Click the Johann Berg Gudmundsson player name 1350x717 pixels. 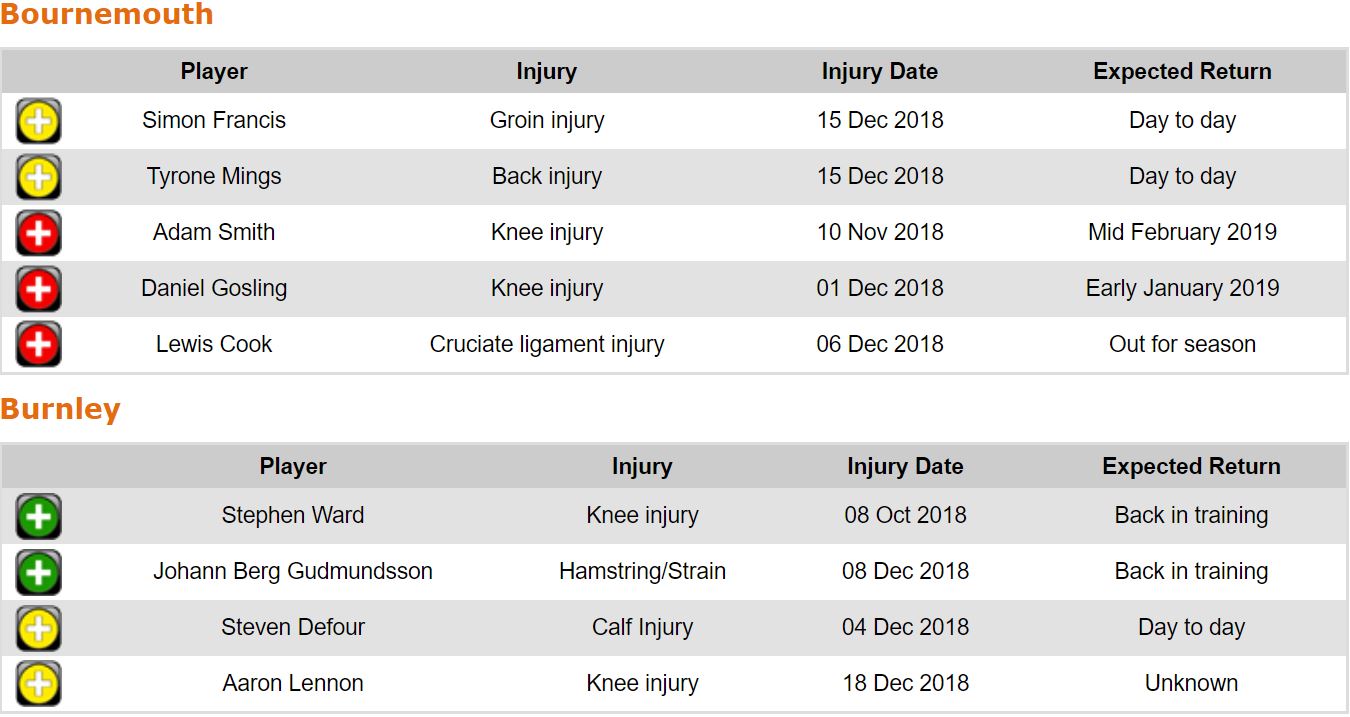[293, 572]
